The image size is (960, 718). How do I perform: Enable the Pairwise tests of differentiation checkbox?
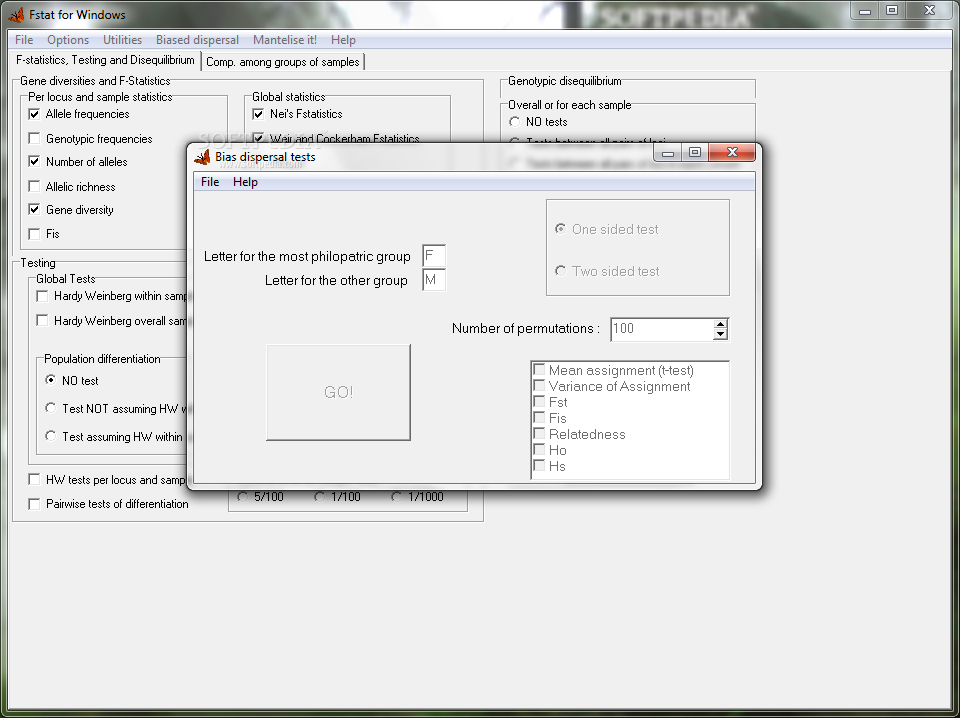click(x=34, y=504)
